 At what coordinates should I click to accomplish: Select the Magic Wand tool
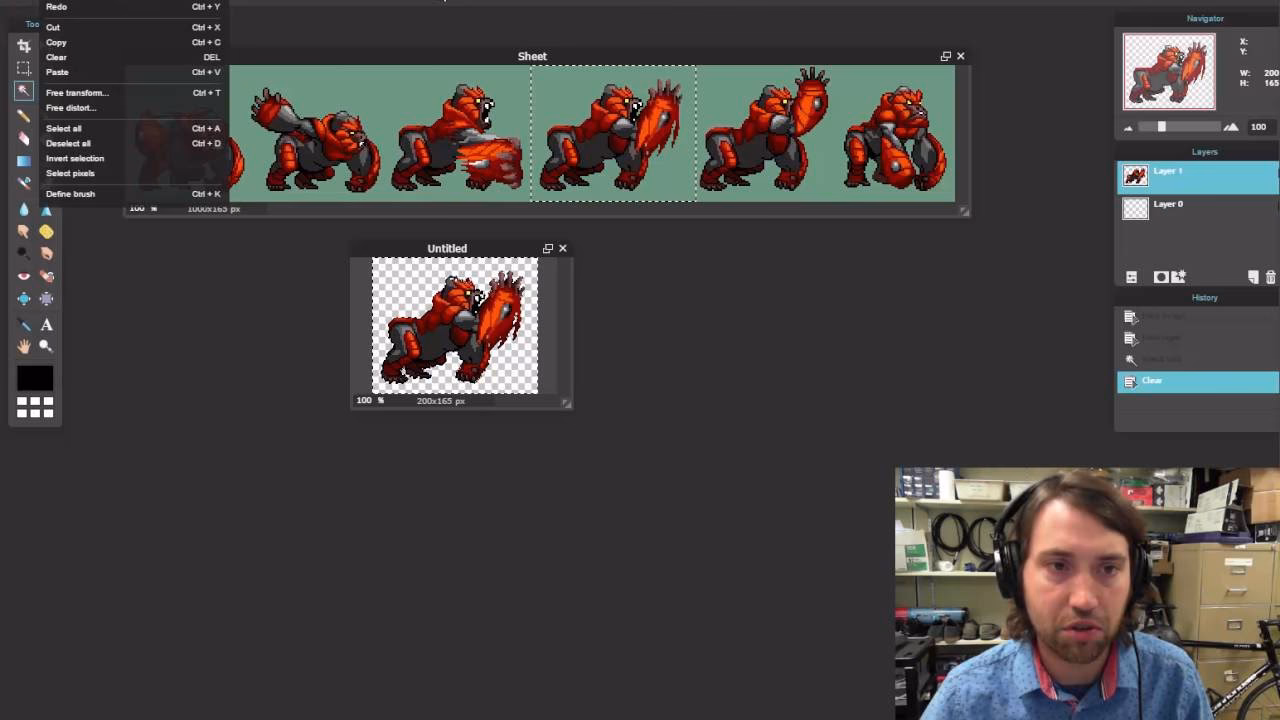(x=24, y=91)
